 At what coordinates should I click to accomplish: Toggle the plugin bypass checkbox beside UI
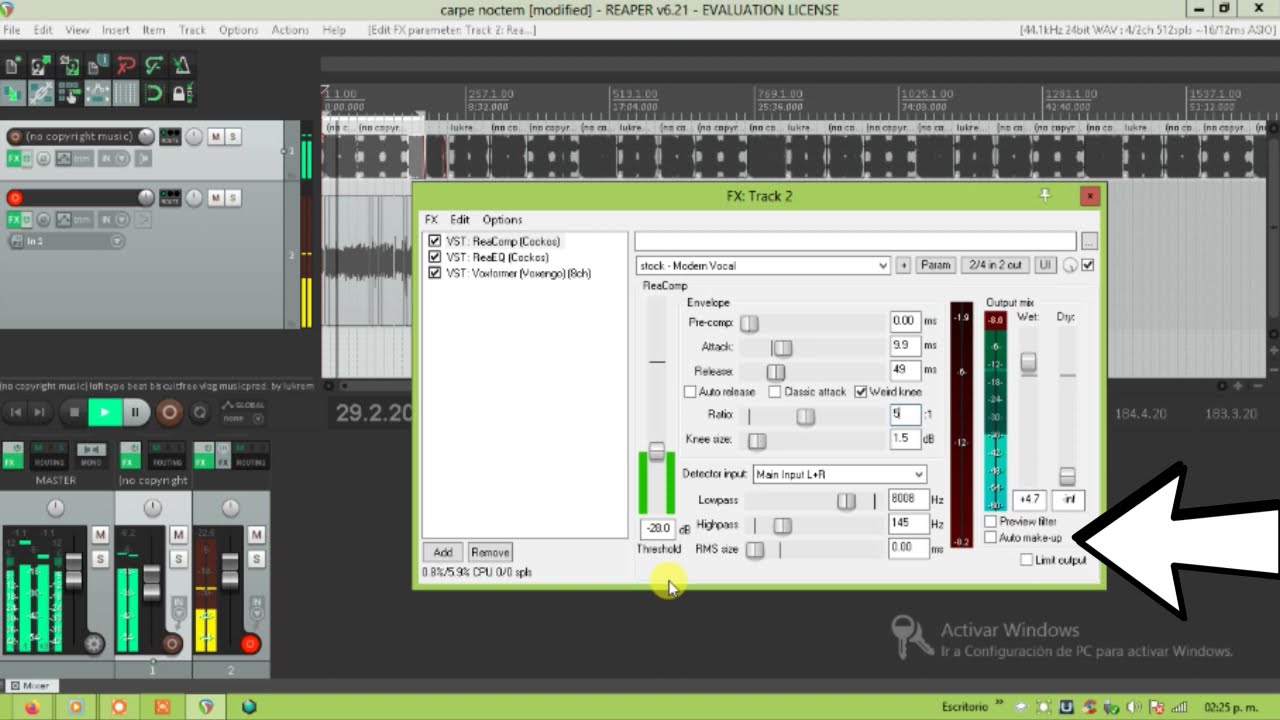(1088, 265)
